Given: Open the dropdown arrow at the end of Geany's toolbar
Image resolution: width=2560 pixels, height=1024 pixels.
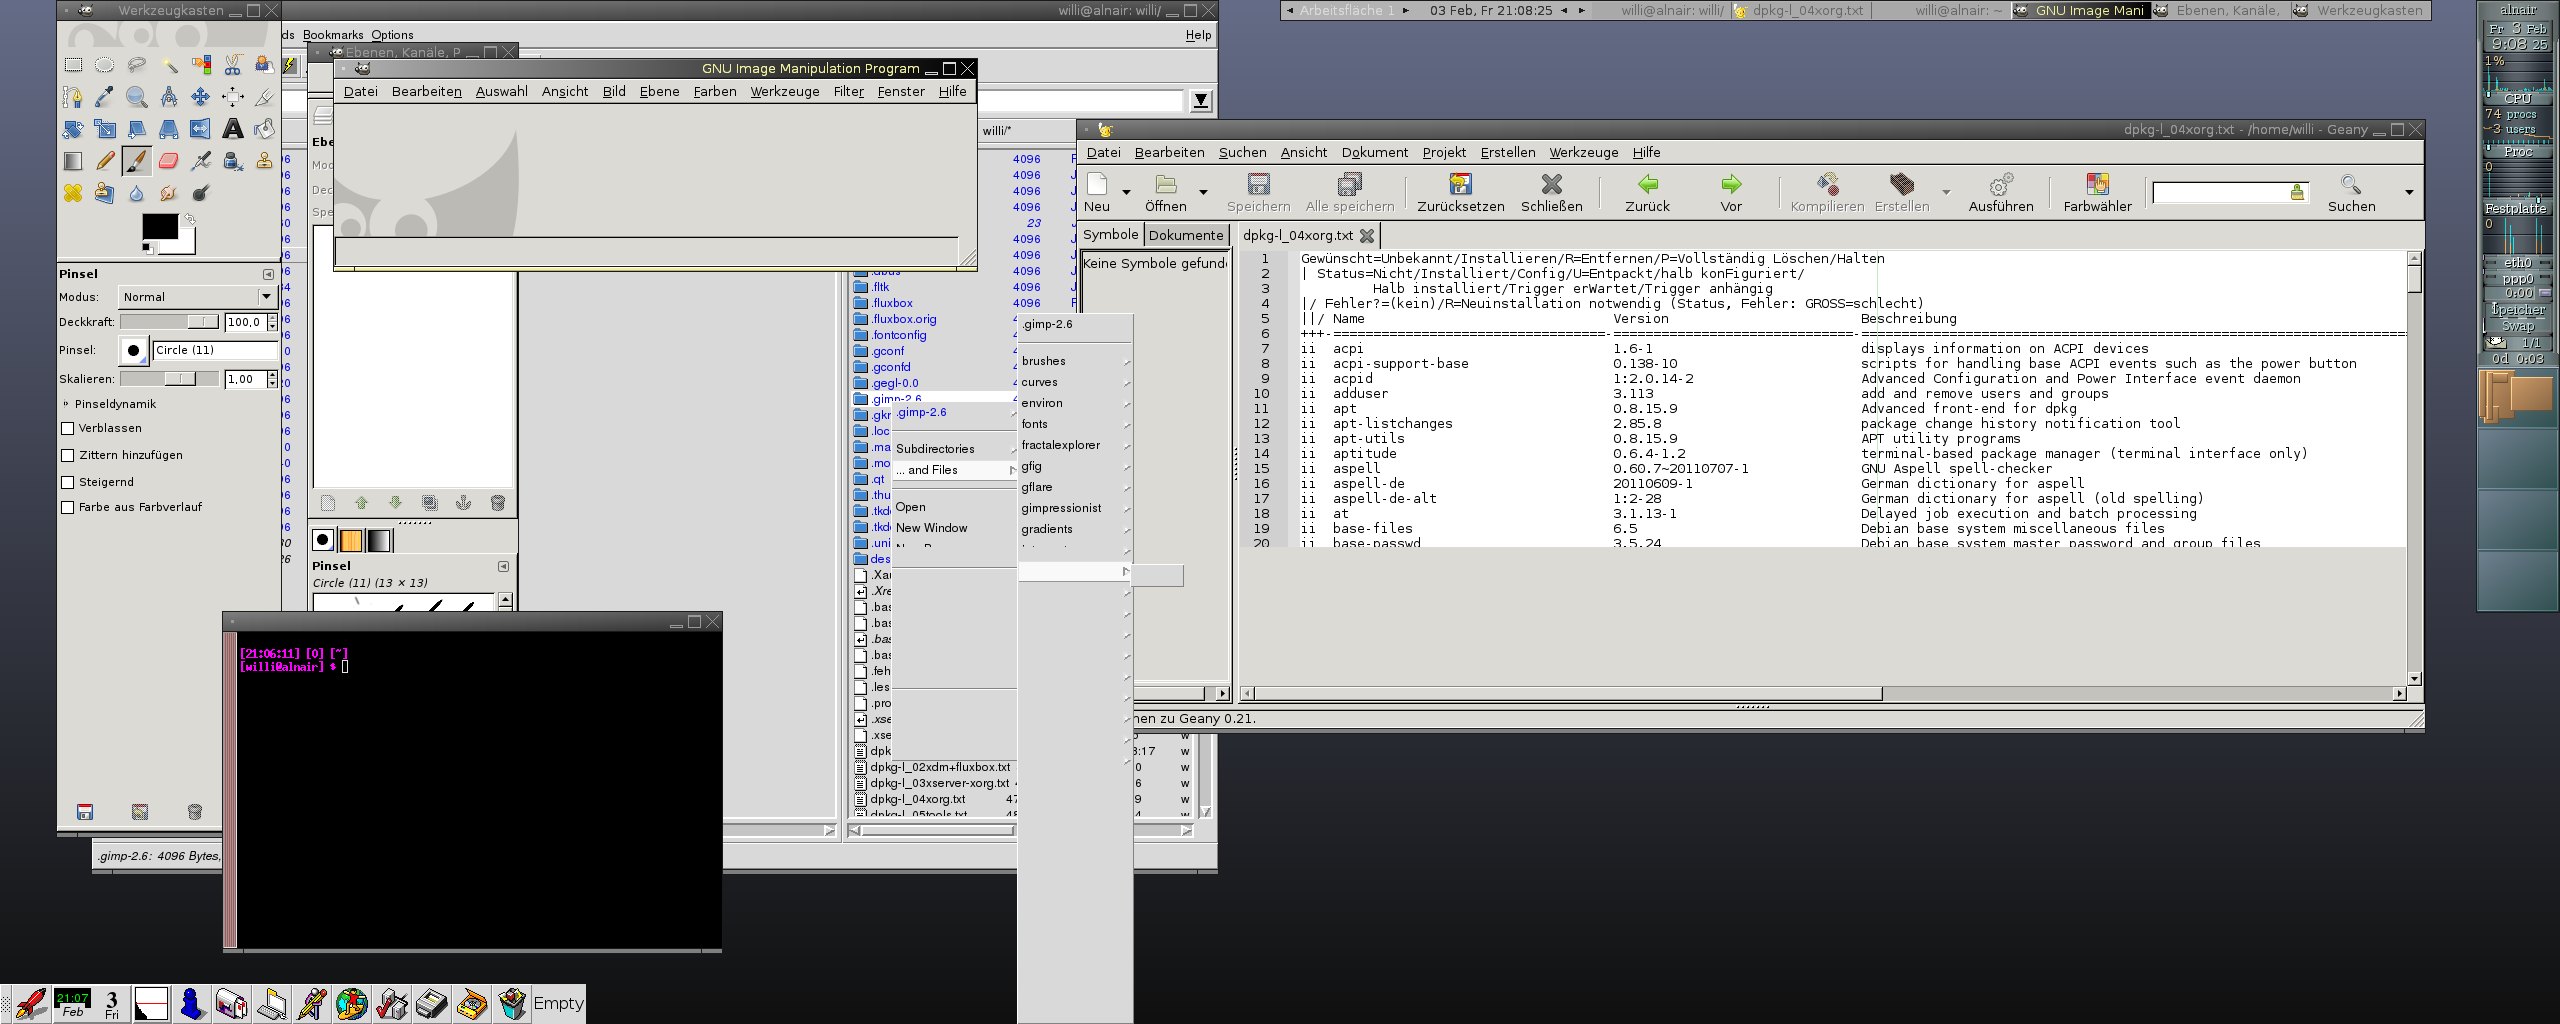Looking at the screenshot, I should click(x=2409, y=192).
